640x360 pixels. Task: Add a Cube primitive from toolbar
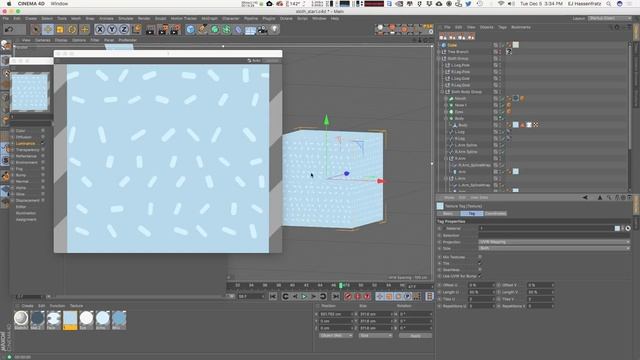pos(190,29)
